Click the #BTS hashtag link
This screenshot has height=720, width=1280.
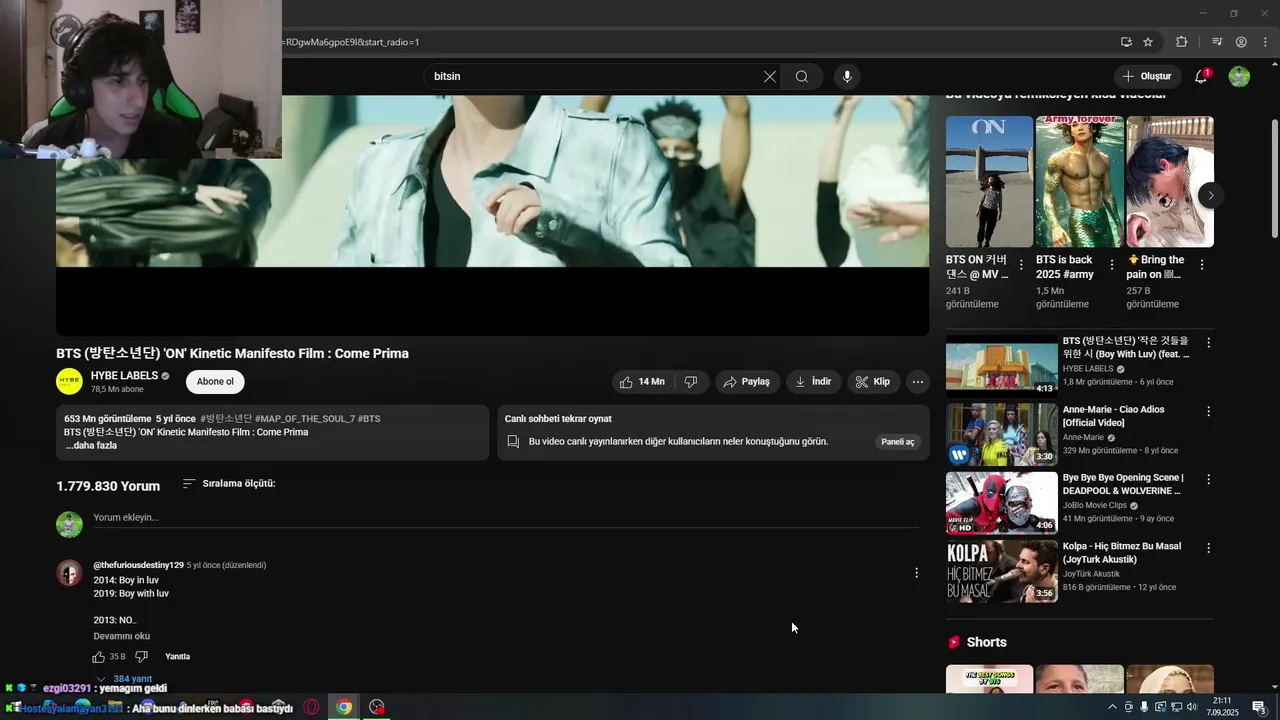coord(369,419)
